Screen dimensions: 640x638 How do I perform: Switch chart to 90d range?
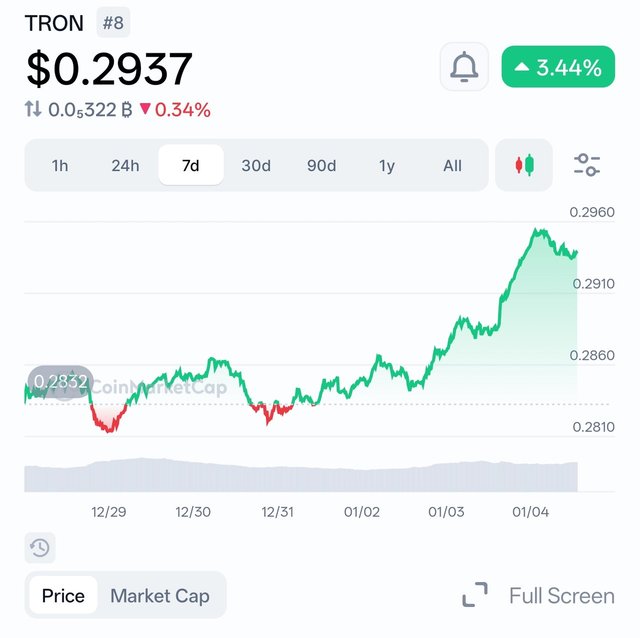tap(322, 165)
